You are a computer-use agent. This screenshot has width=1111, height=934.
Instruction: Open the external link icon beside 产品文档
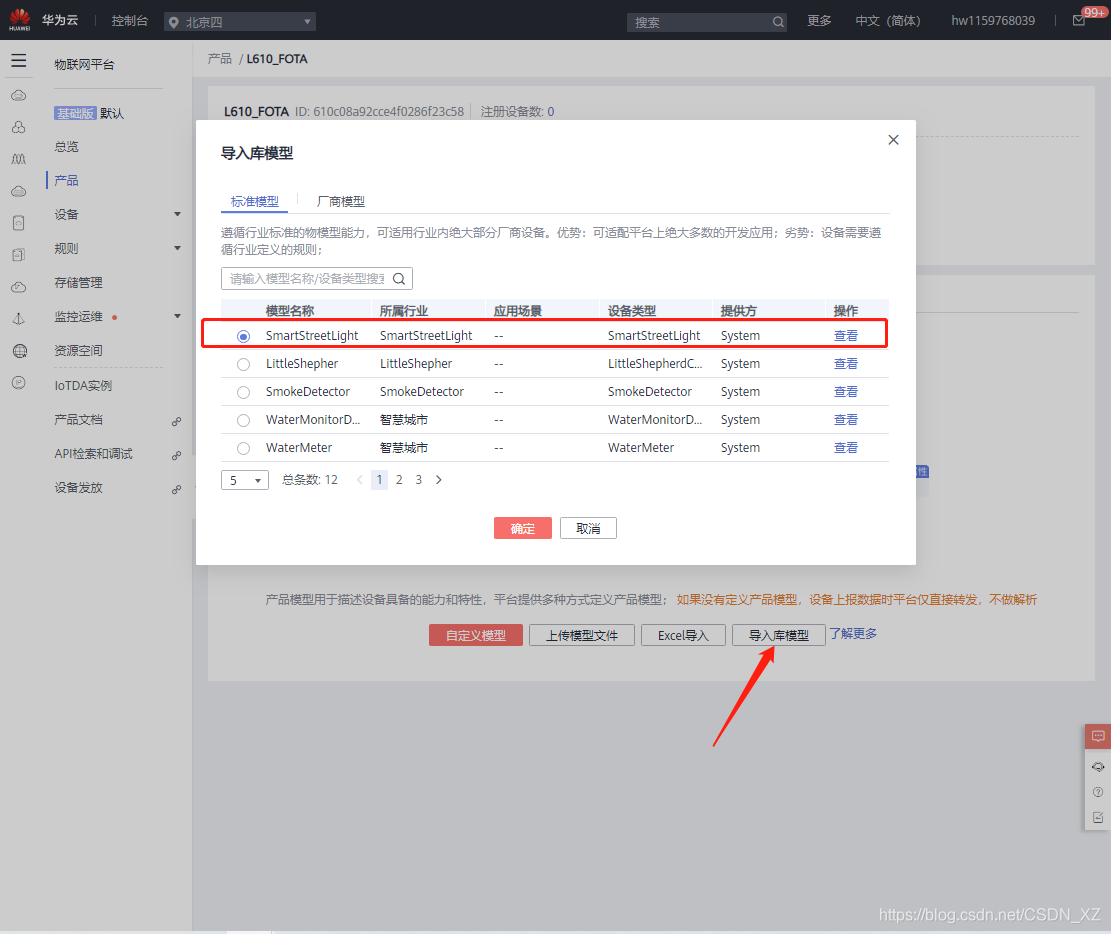(176, 422)
